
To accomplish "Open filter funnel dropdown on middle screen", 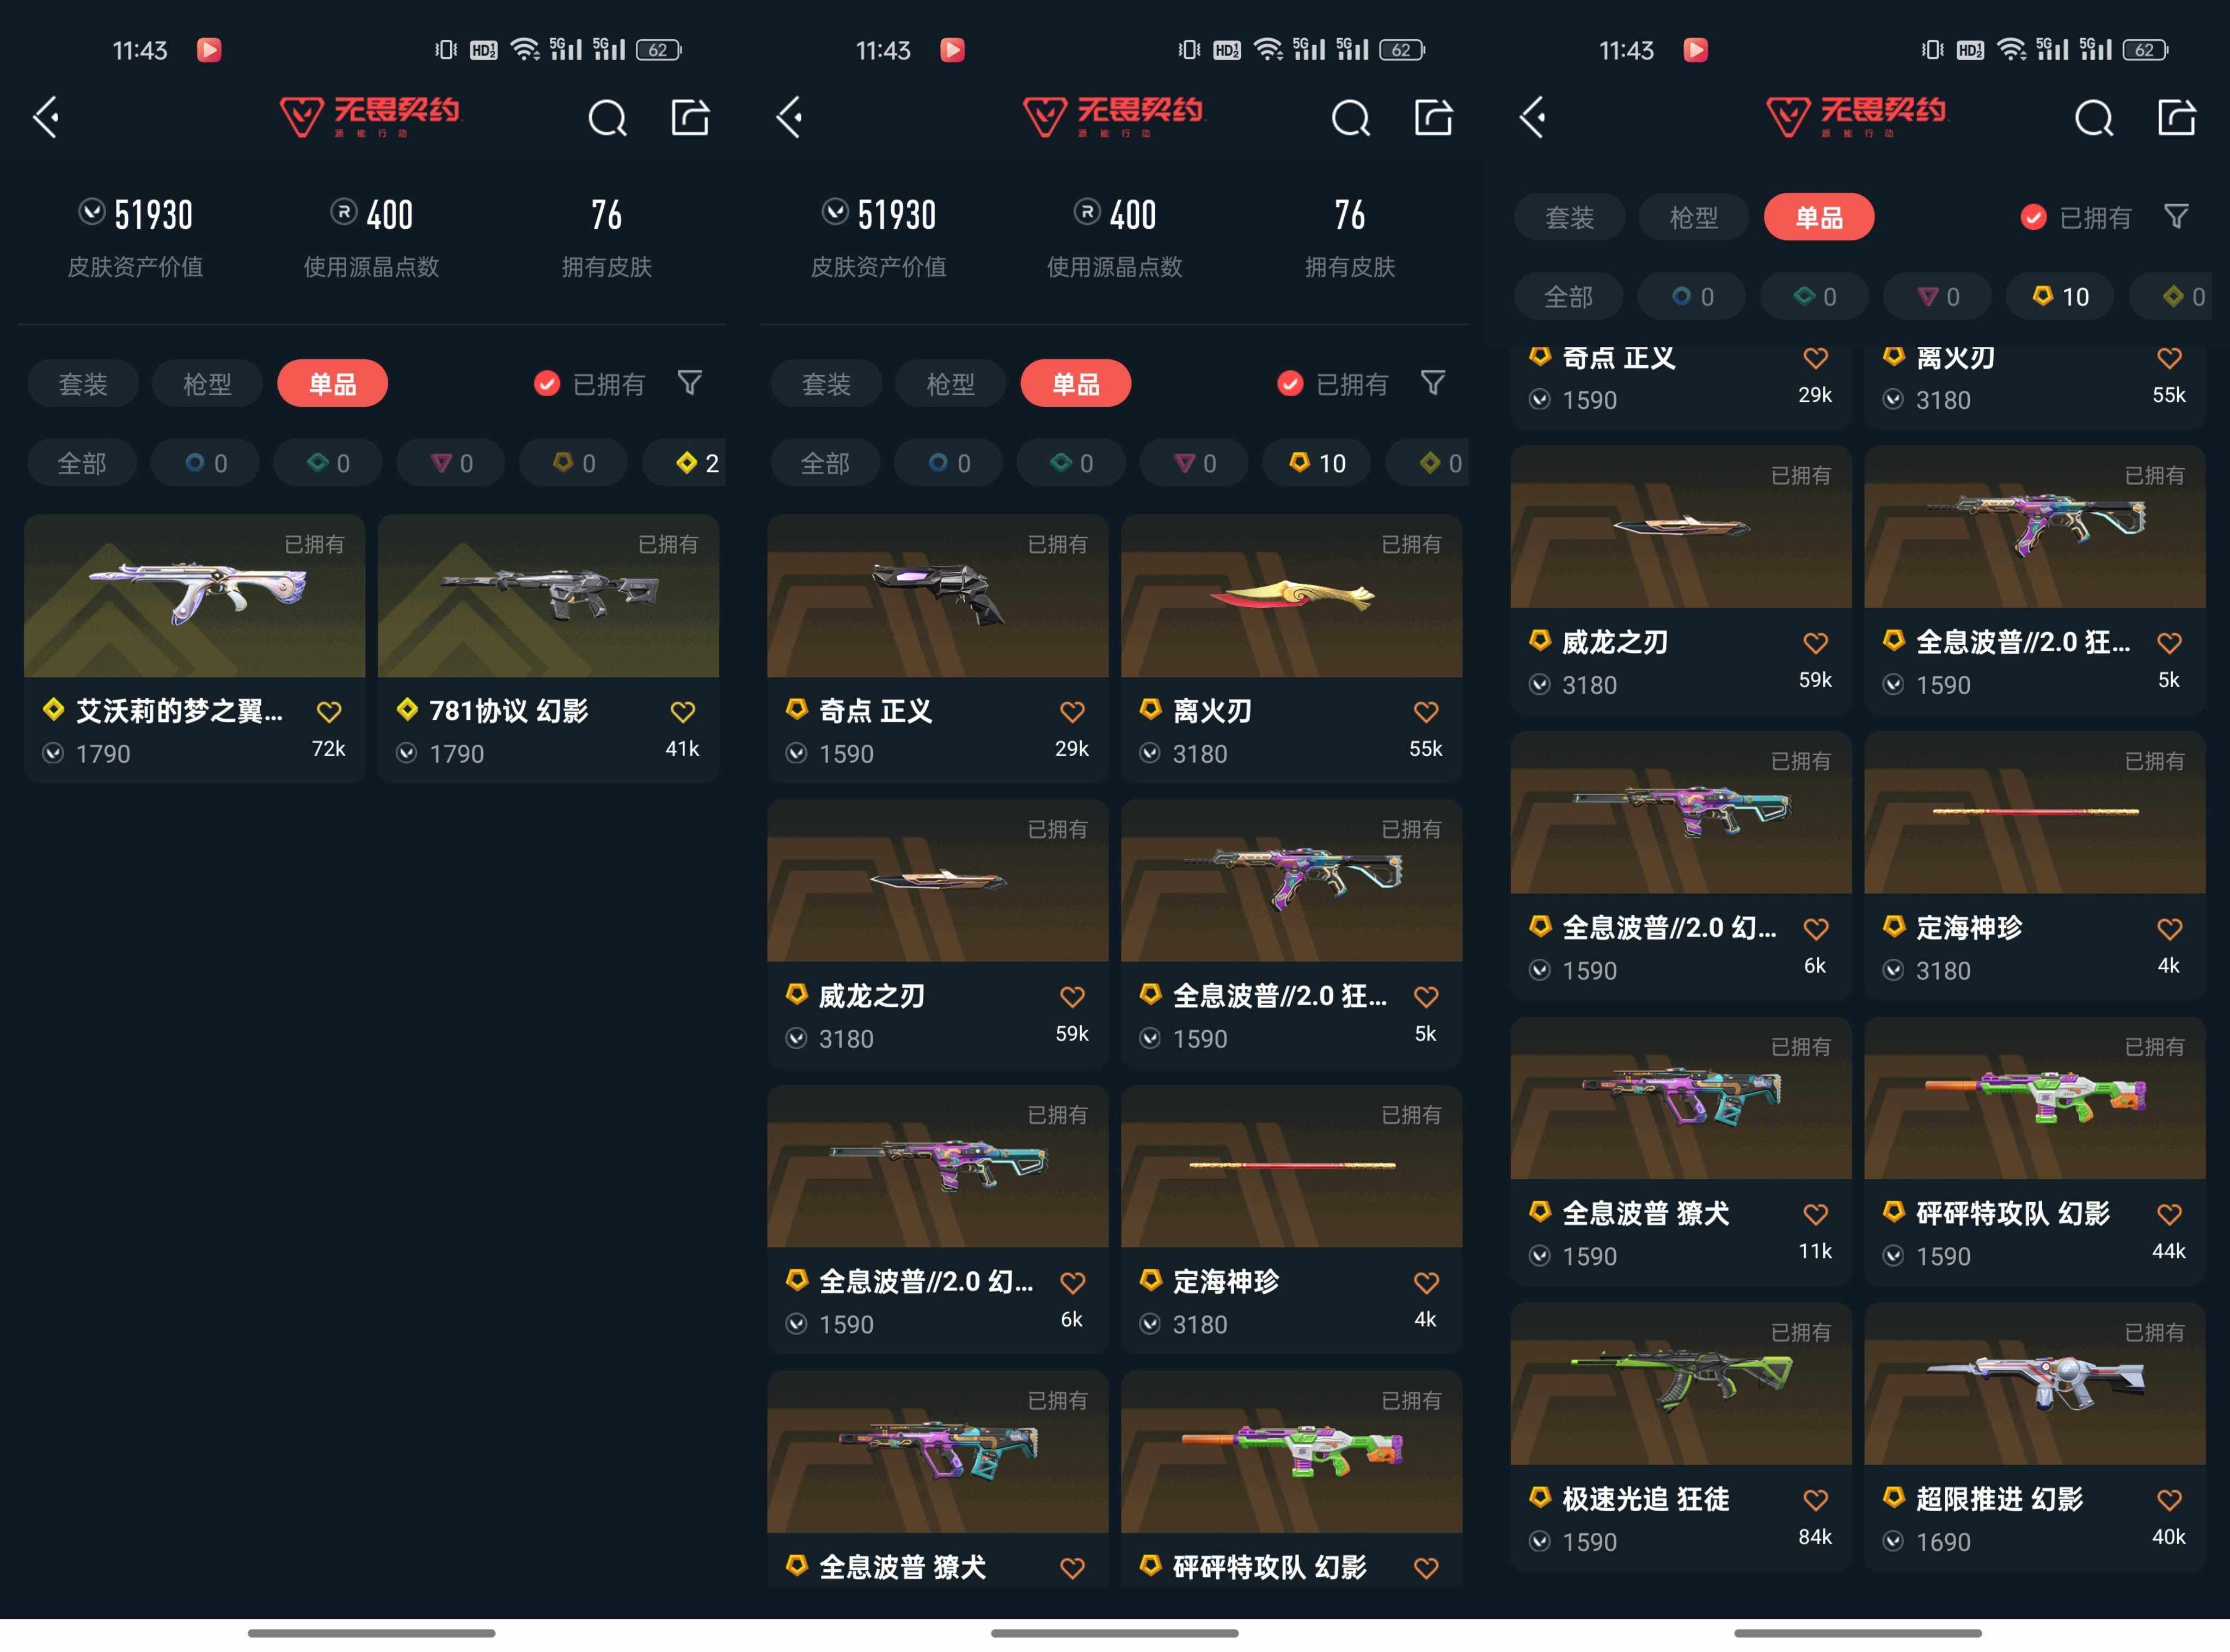I will point(1432,383).
